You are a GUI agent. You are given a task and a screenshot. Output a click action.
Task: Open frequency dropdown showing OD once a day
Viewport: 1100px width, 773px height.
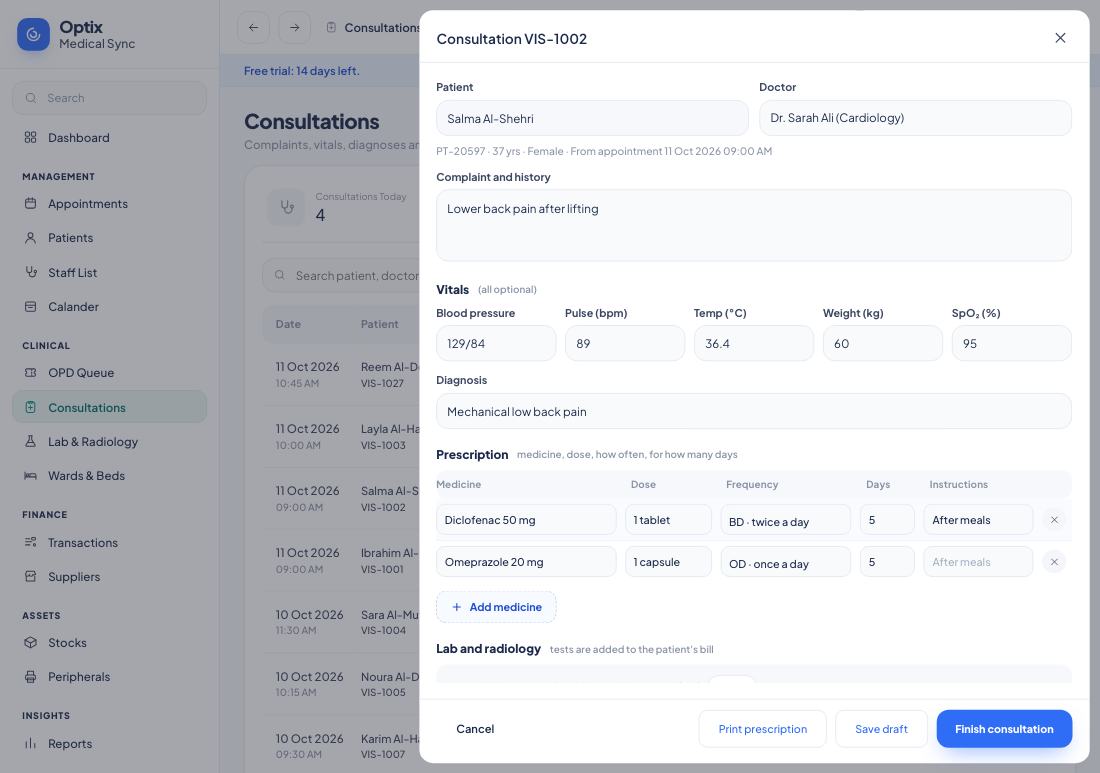(785, 563)
